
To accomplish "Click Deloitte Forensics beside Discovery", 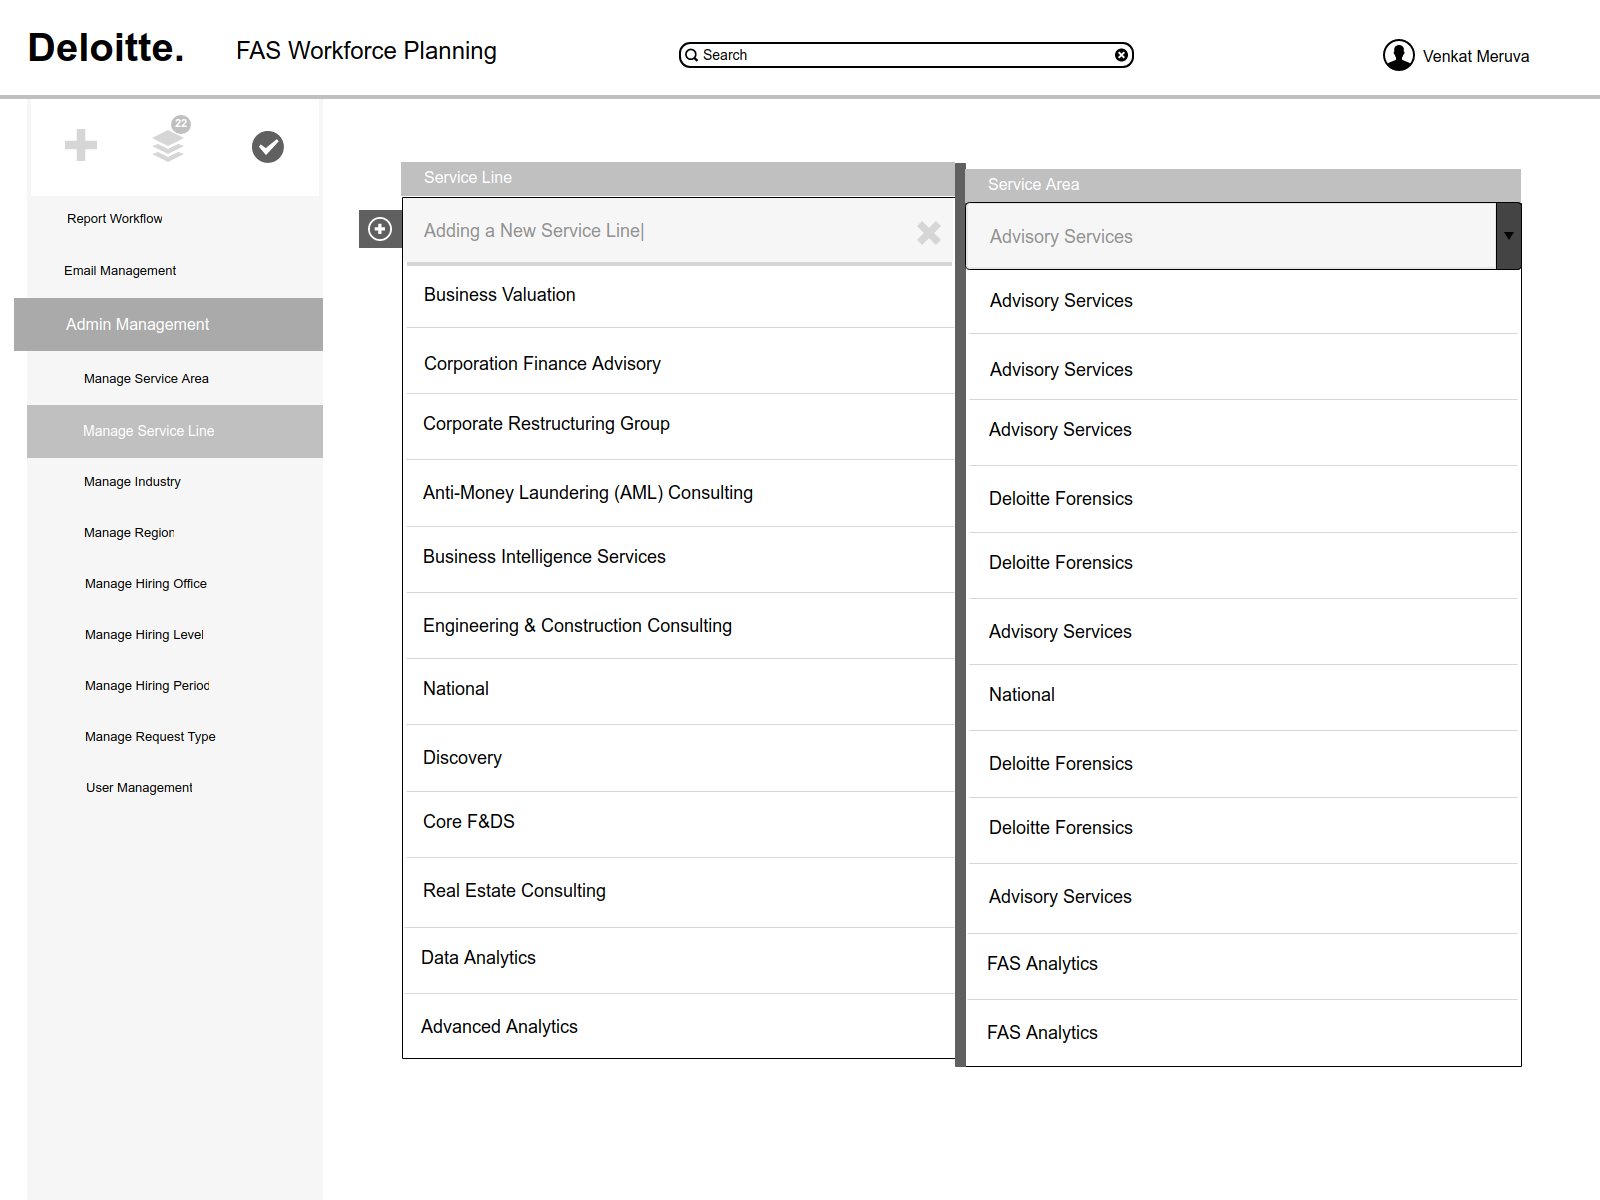I will tap(1061, 764).
